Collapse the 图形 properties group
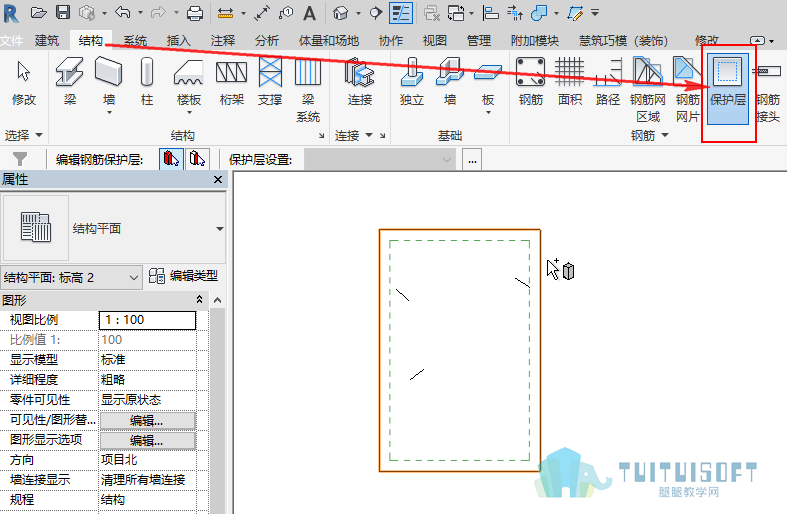 coord(199,300)
